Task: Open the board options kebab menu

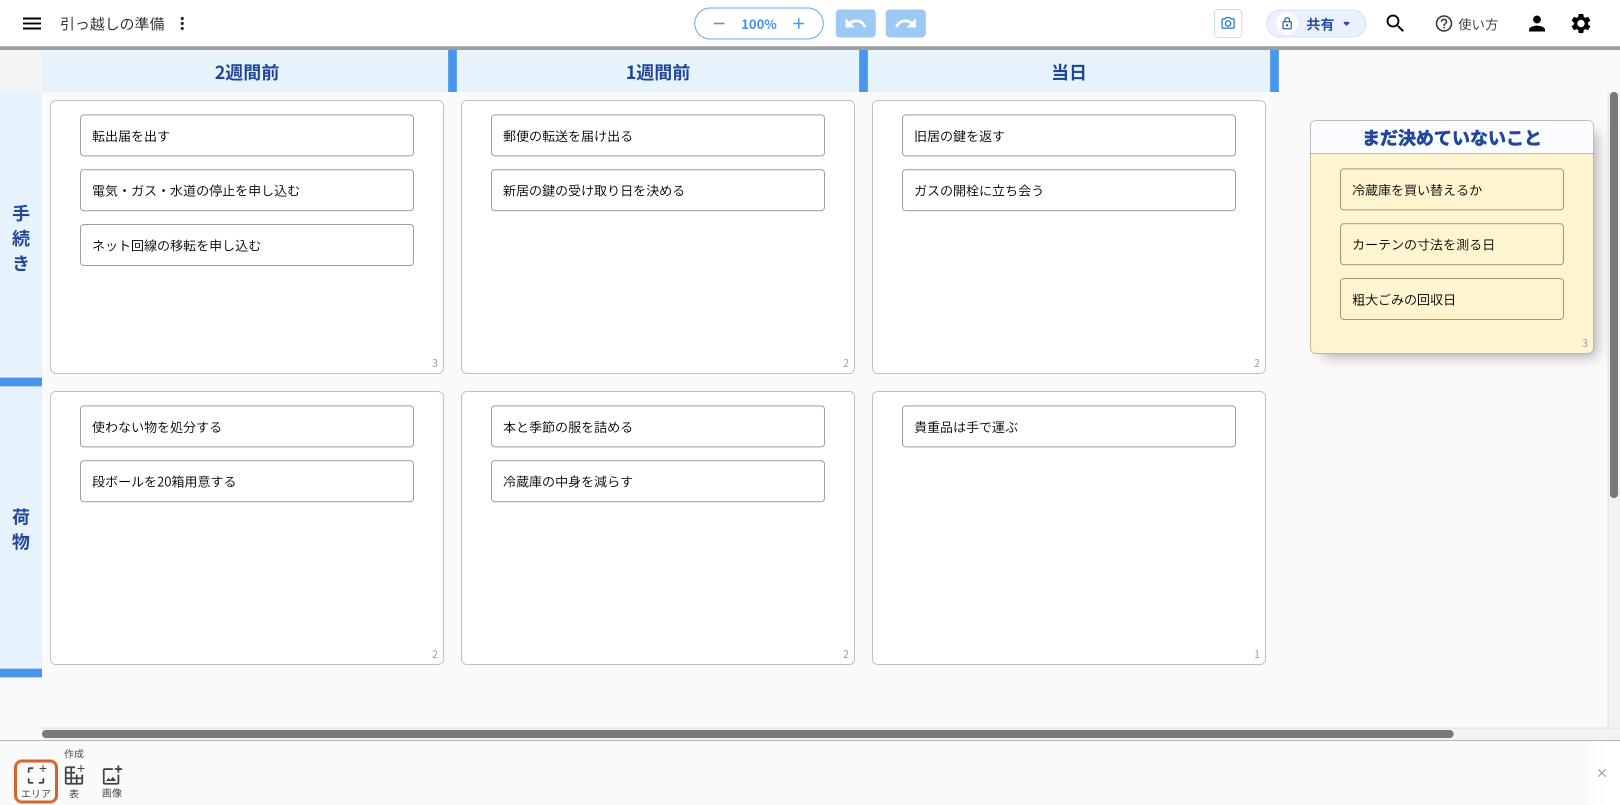Action: tap(182, 23)
